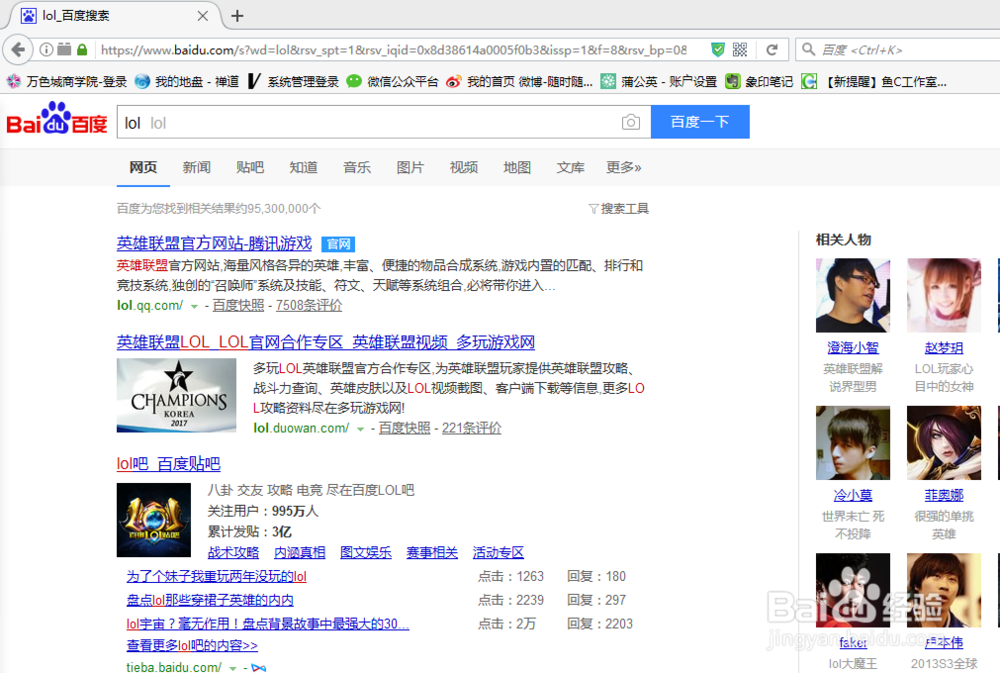This screenshot has height=673, width=1000.
Task: Open the lol吧_百度贴吧 result link
Action: (x=168, y=464)
